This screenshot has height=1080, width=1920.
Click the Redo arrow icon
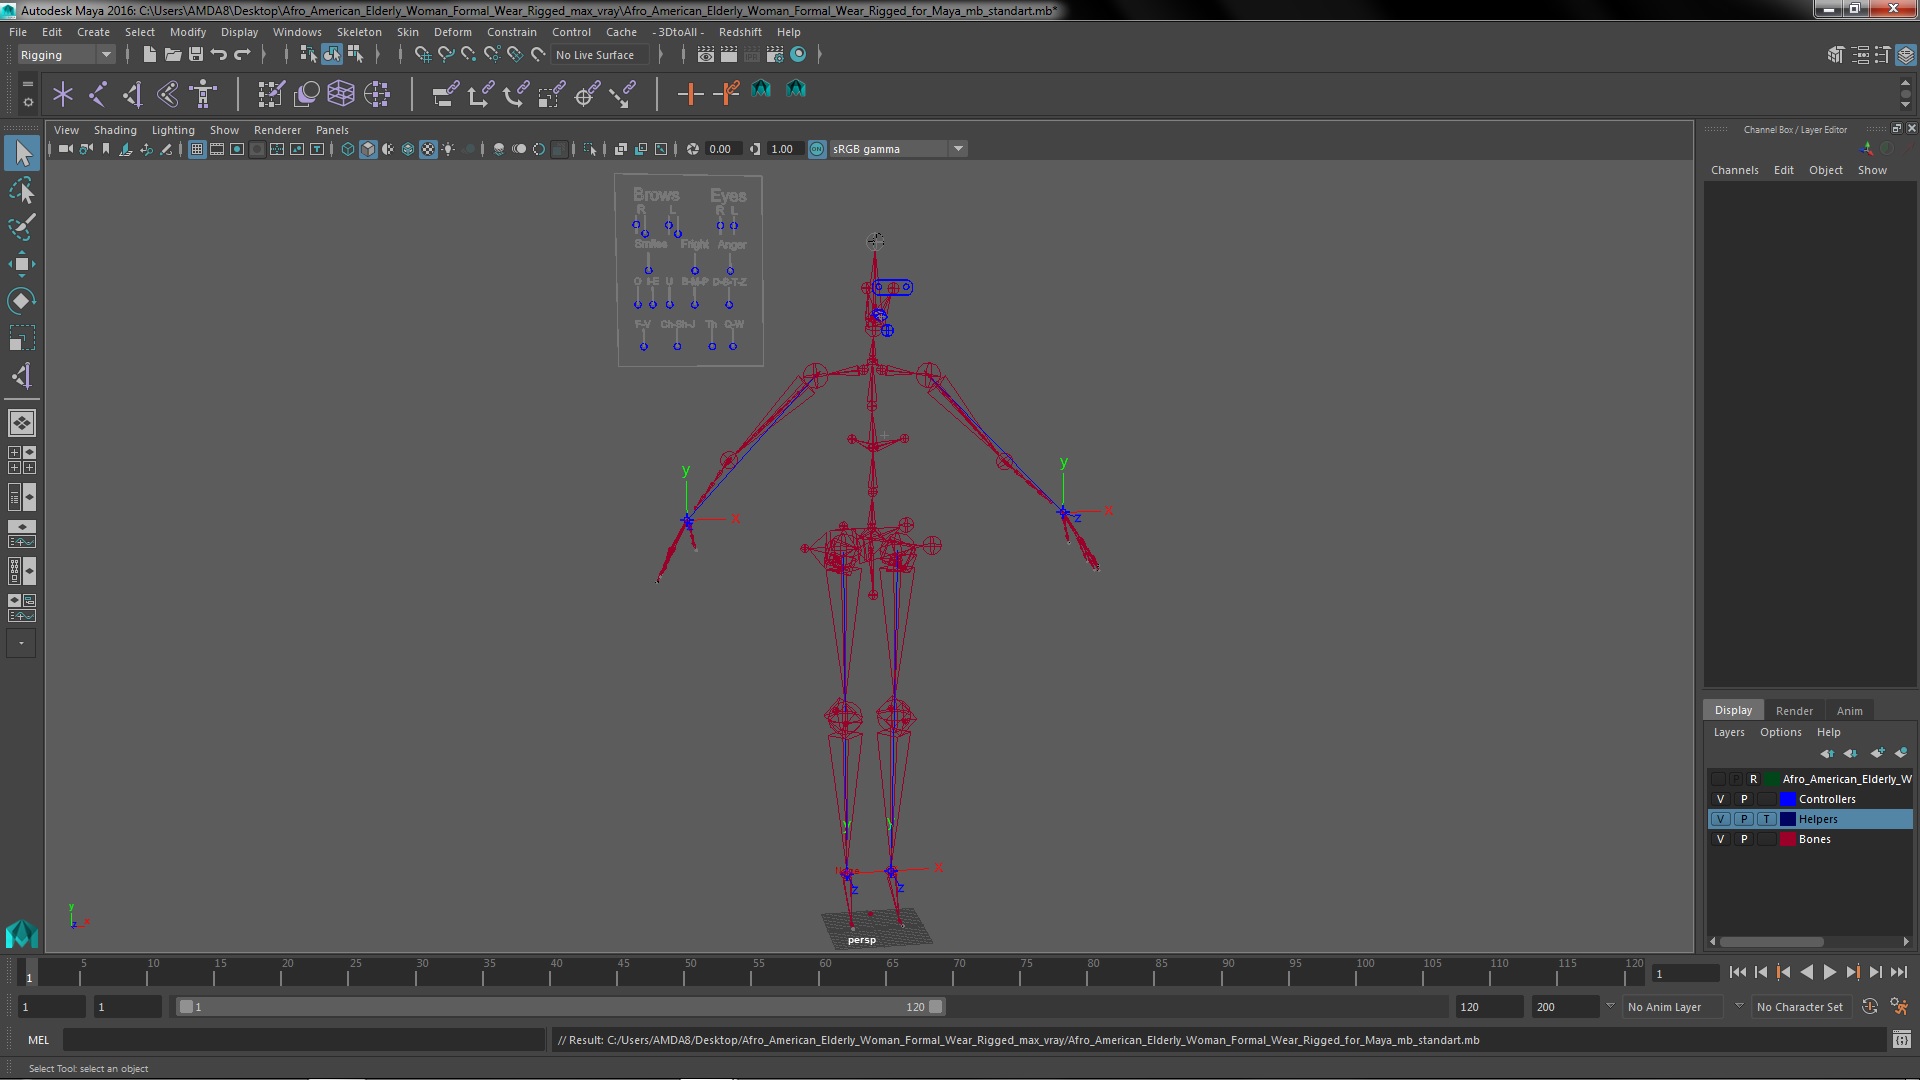(242, 54)
